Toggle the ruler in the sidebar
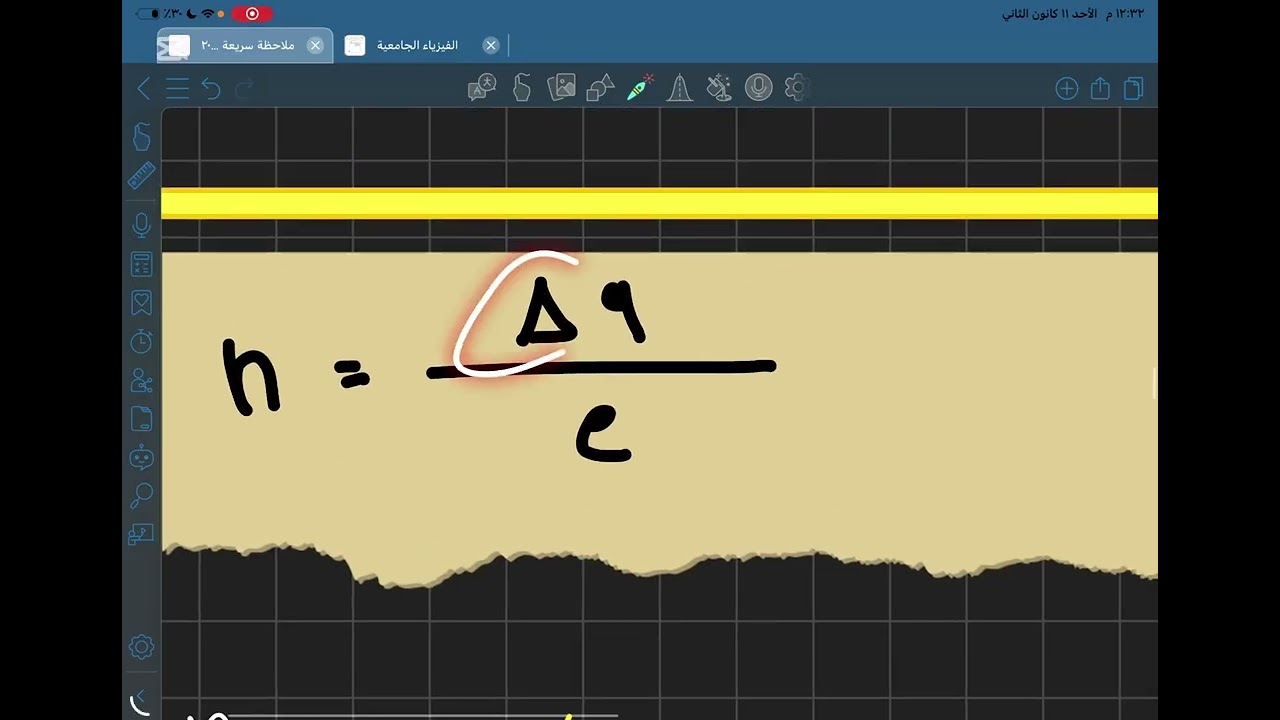 coord(141,177)
